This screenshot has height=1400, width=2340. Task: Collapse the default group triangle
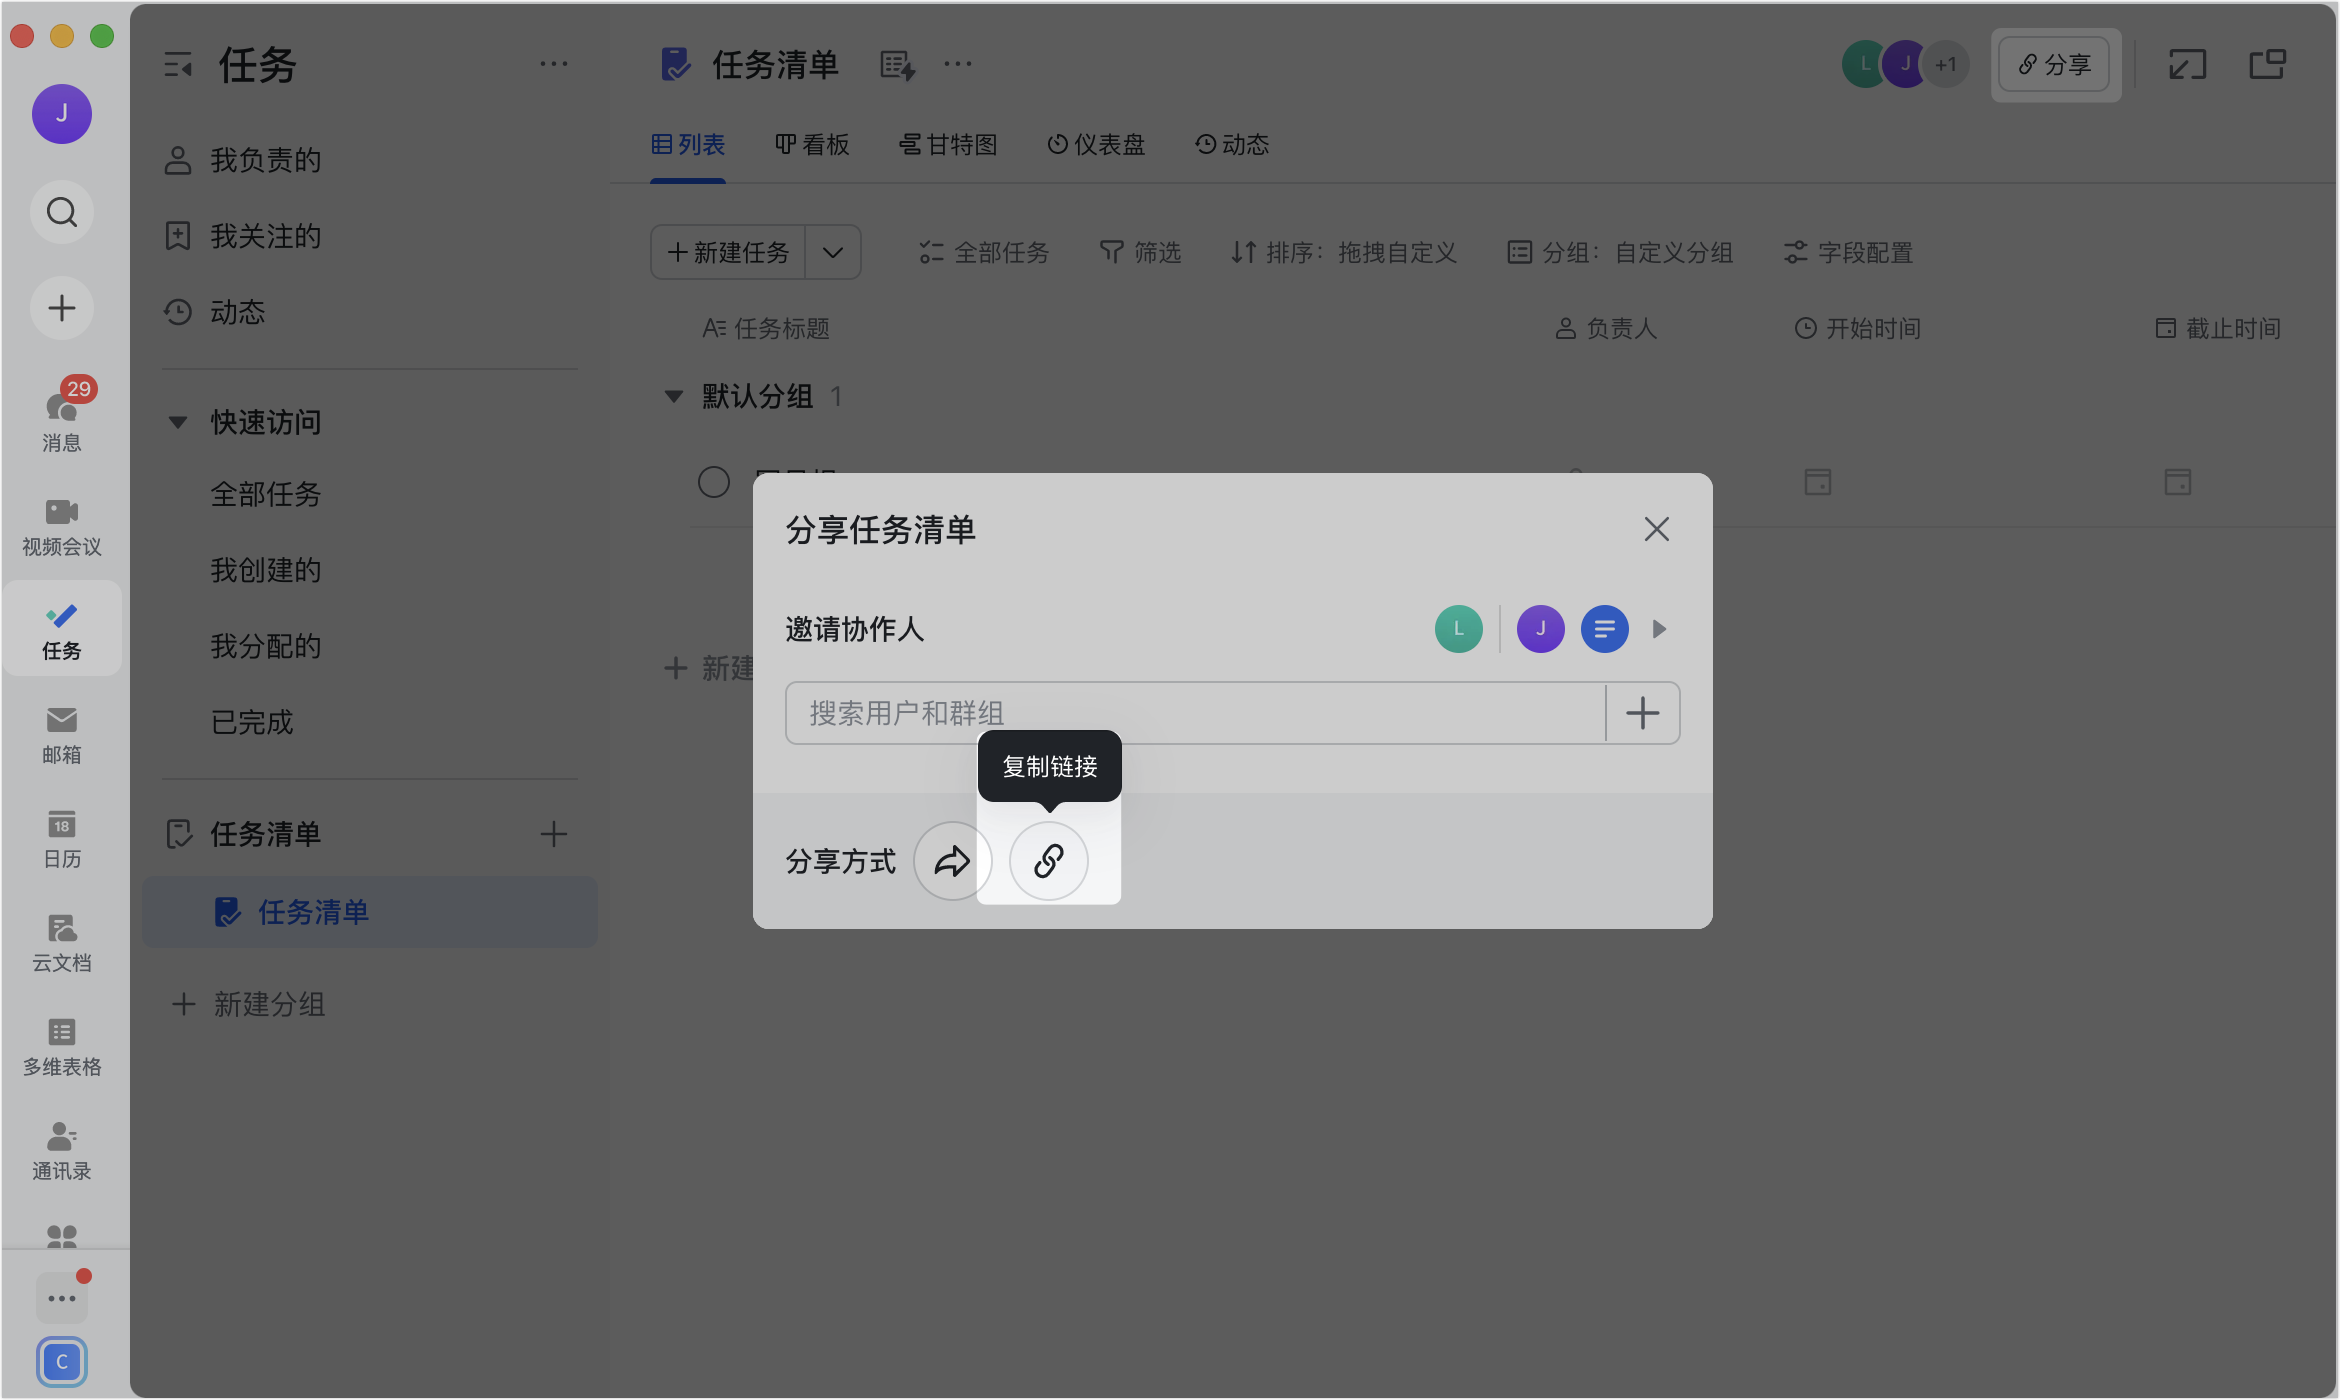click(x=674, y=397)
